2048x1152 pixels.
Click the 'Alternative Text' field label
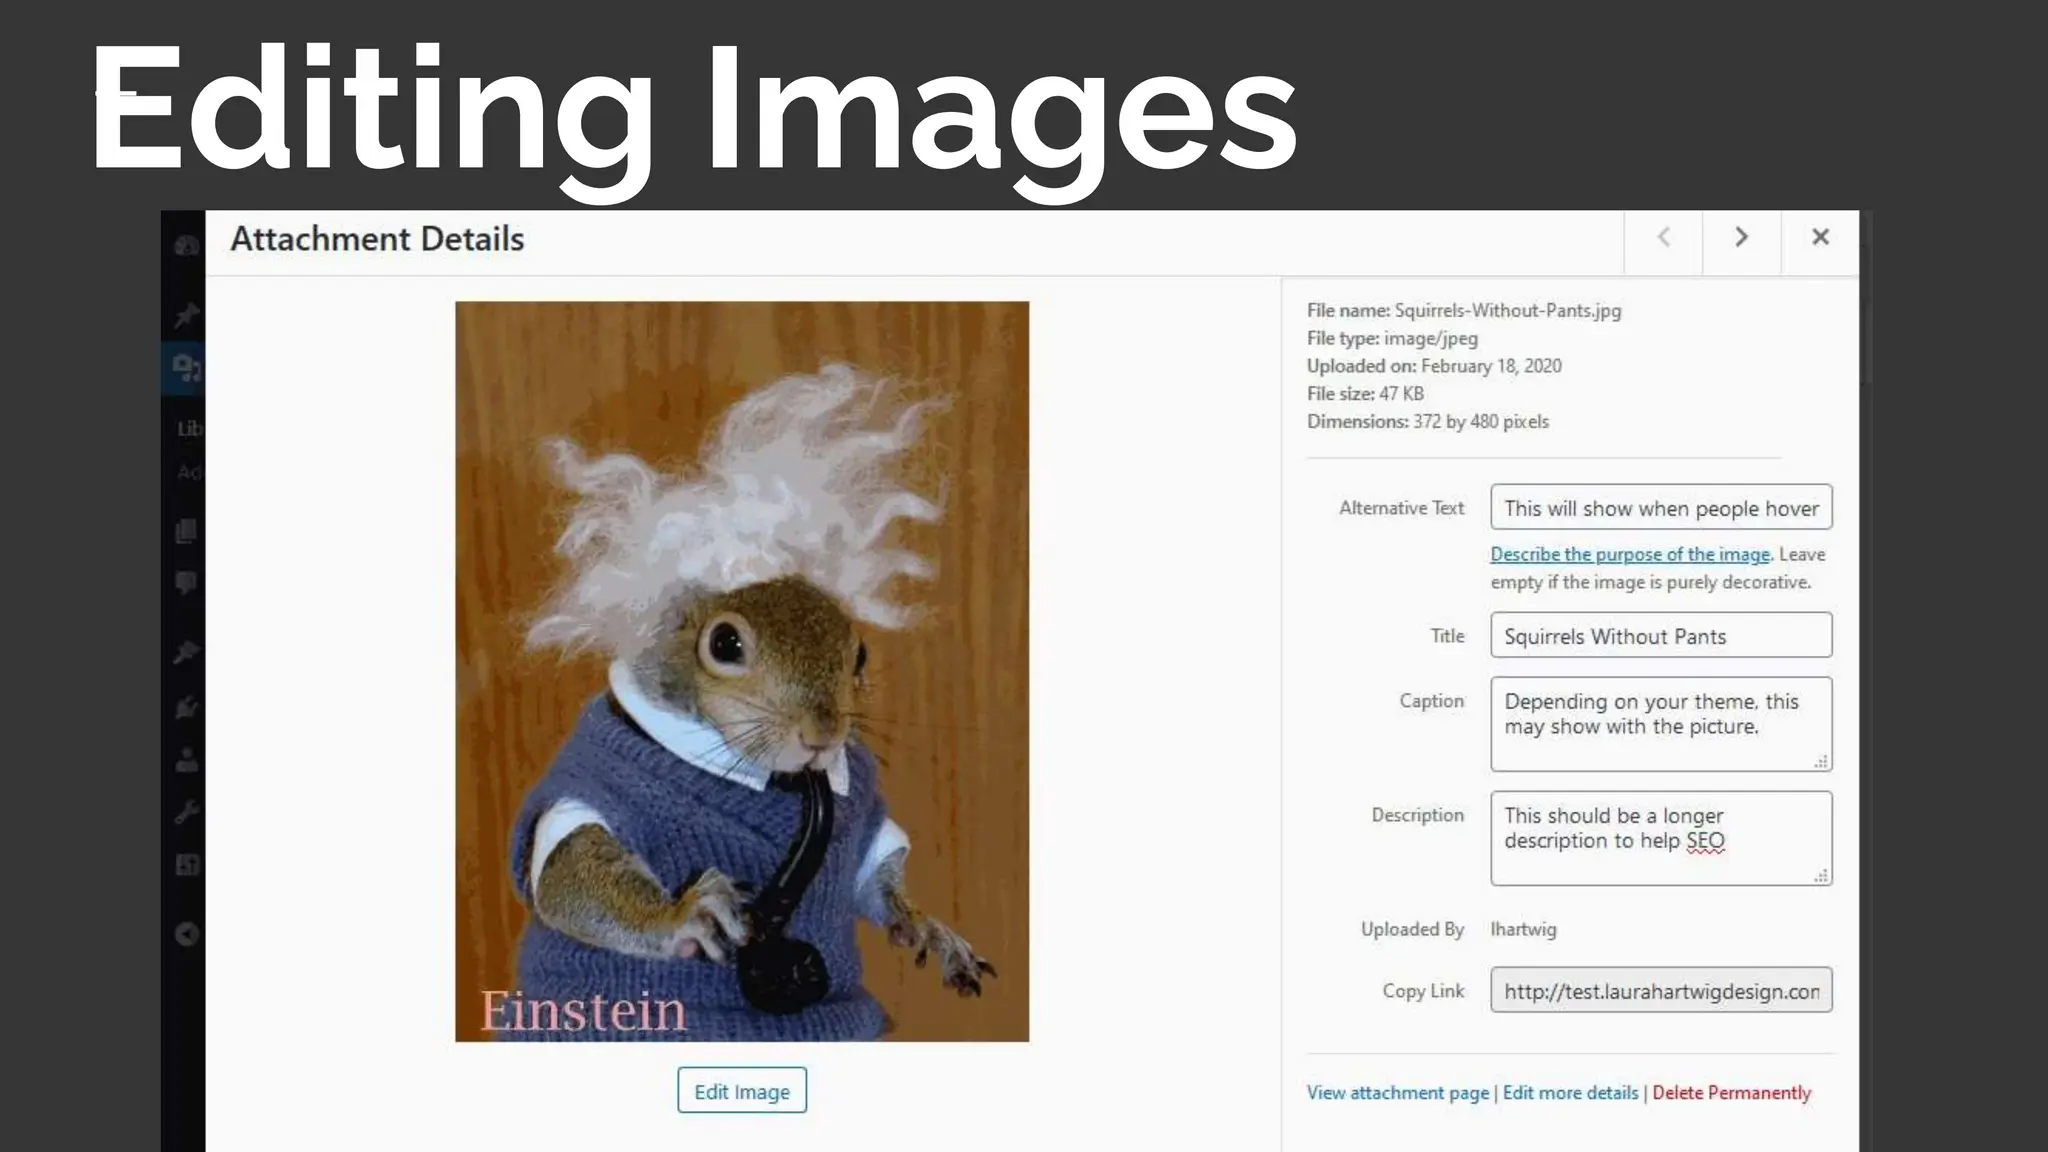1401,508
